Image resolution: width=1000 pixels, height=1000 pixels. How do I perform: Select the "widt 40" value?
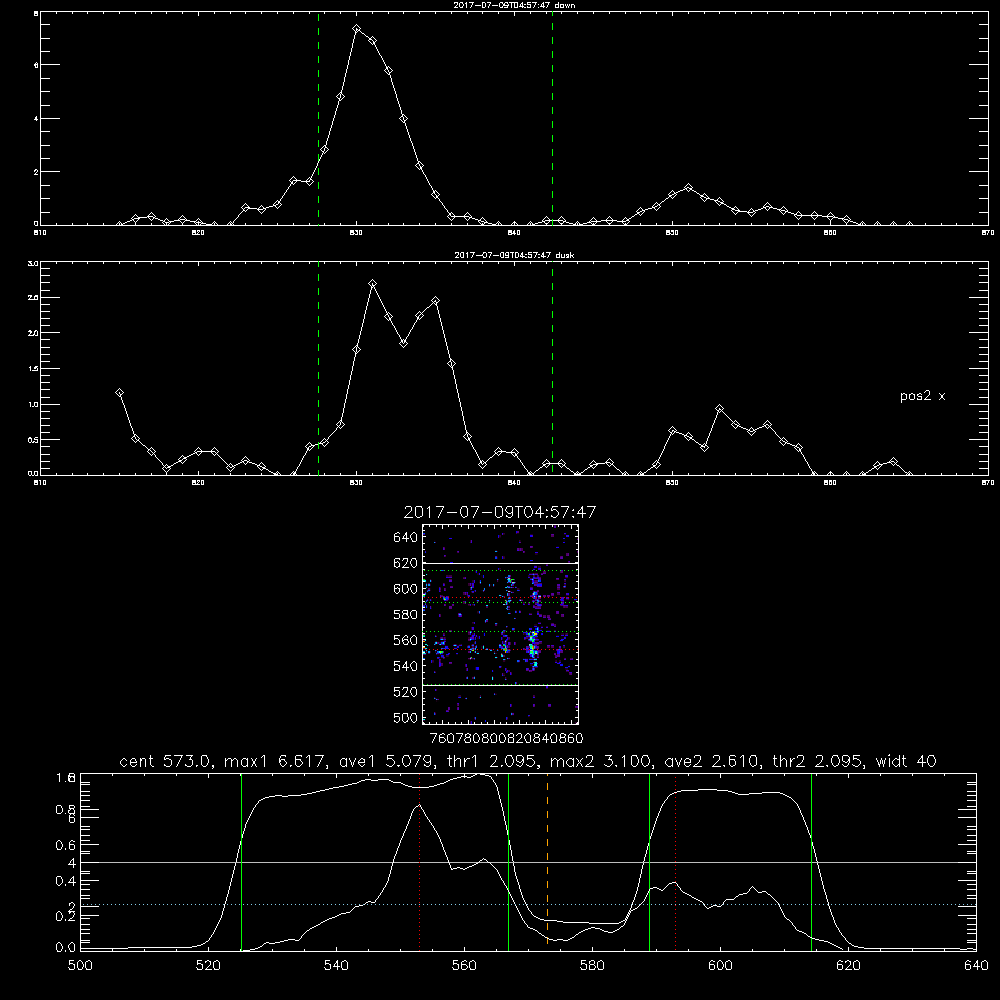[906, 761]
